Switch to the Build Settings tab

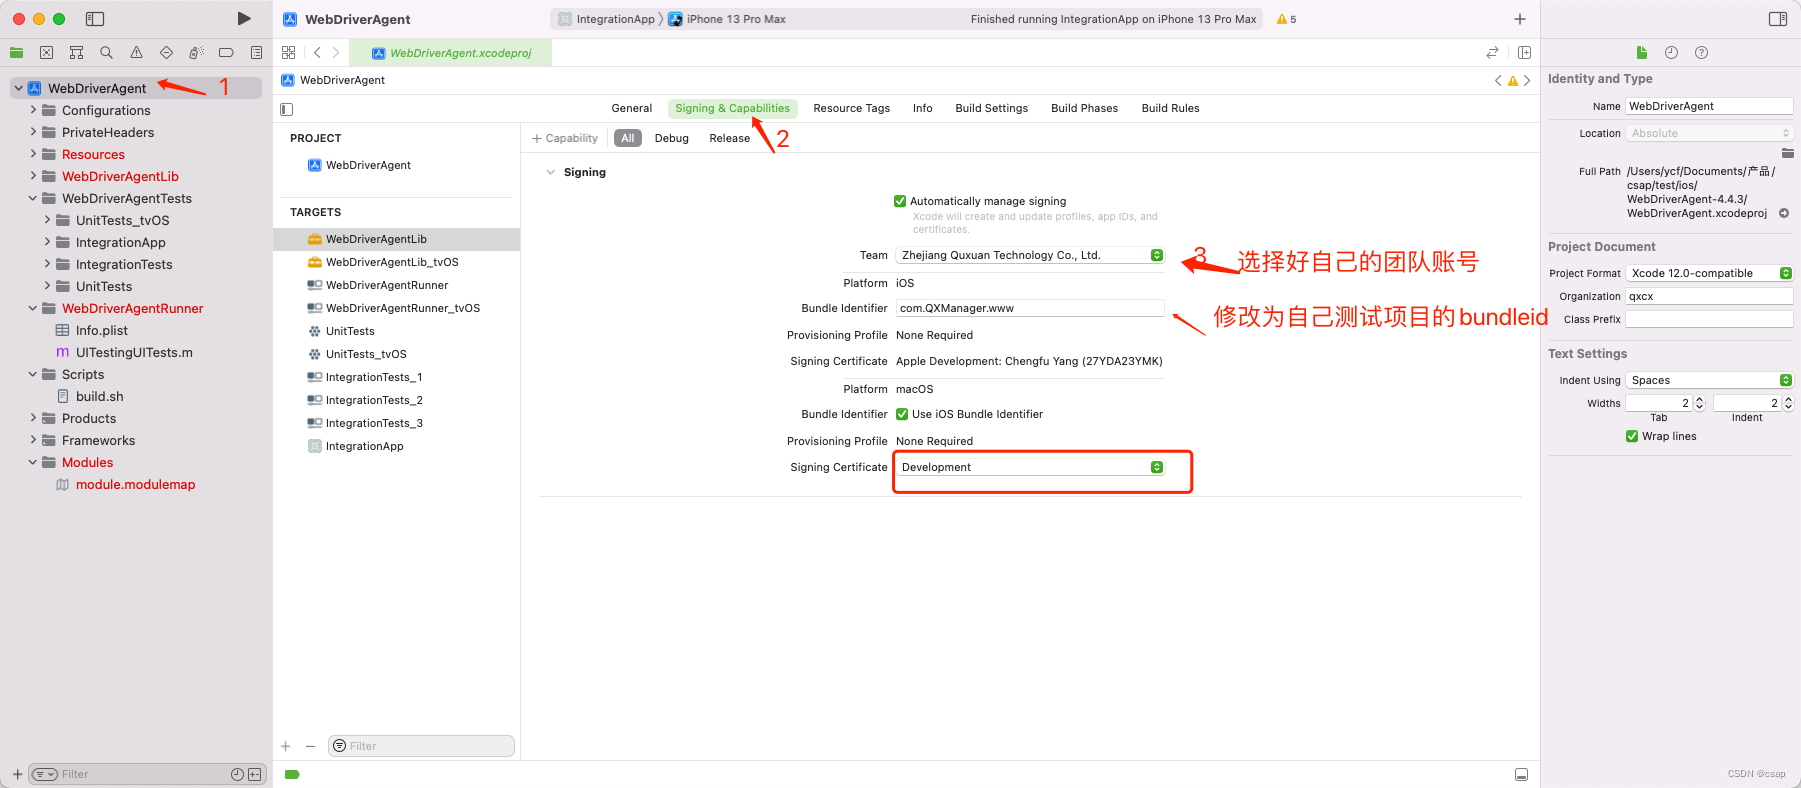[x=991, y=108]
